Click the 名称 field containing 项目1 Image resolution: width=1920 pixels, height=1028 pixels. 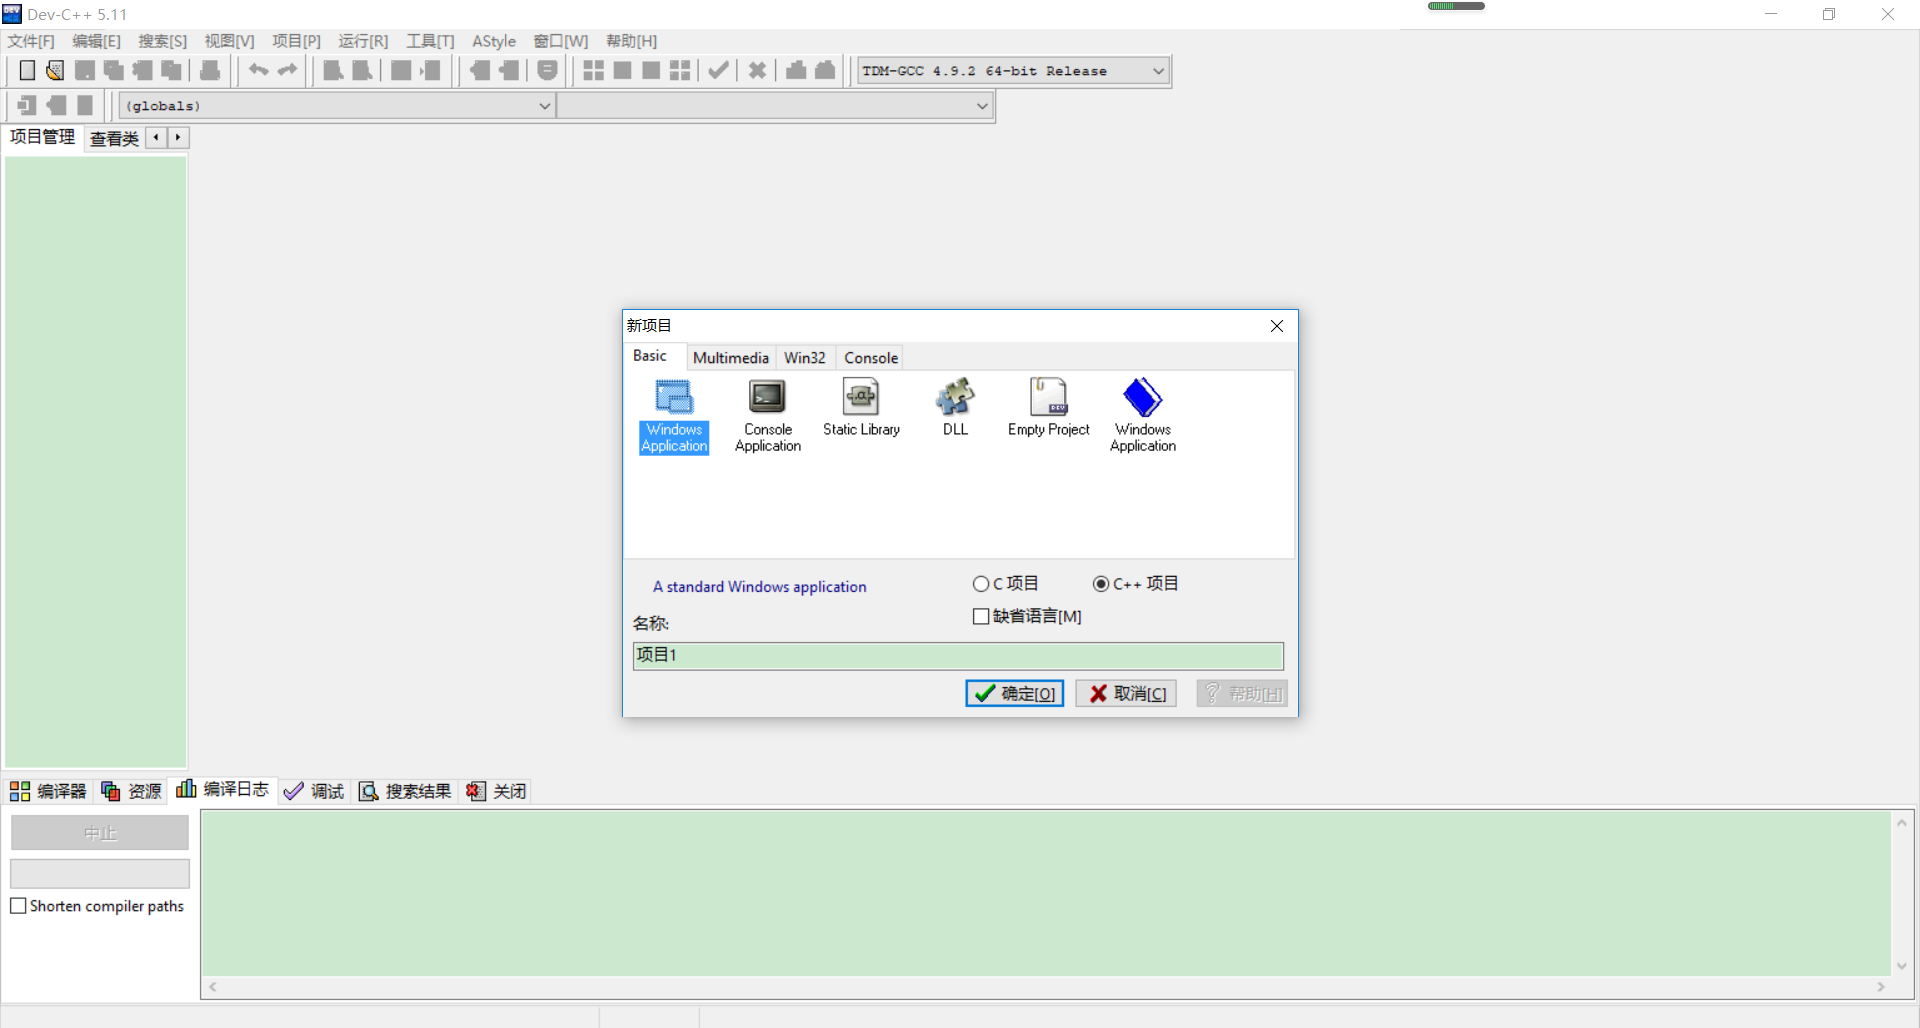pyautogui.click(x=957, y=656)
